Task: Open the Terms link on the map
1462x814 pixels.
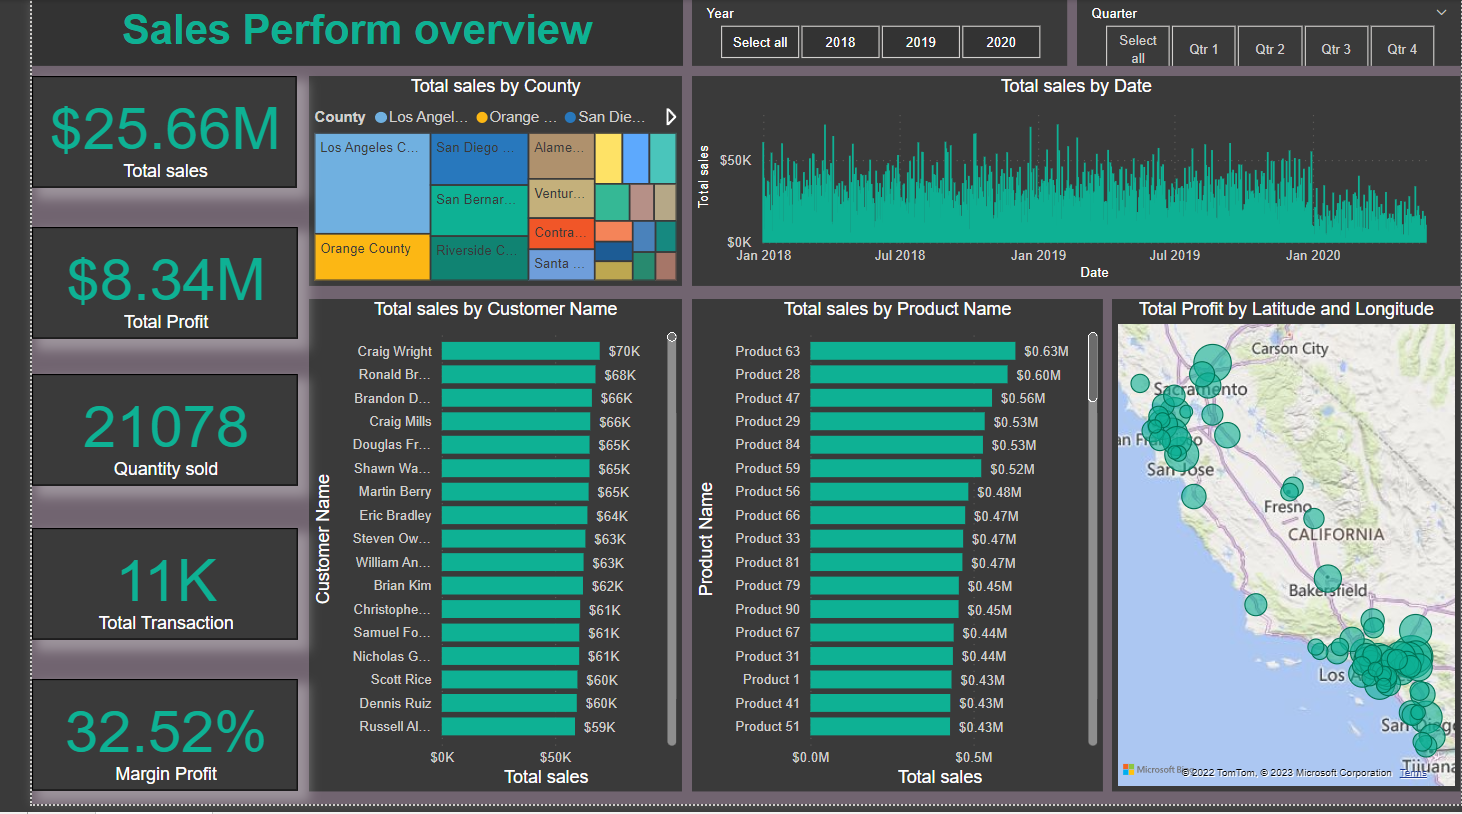Action: click(1413, 772)
